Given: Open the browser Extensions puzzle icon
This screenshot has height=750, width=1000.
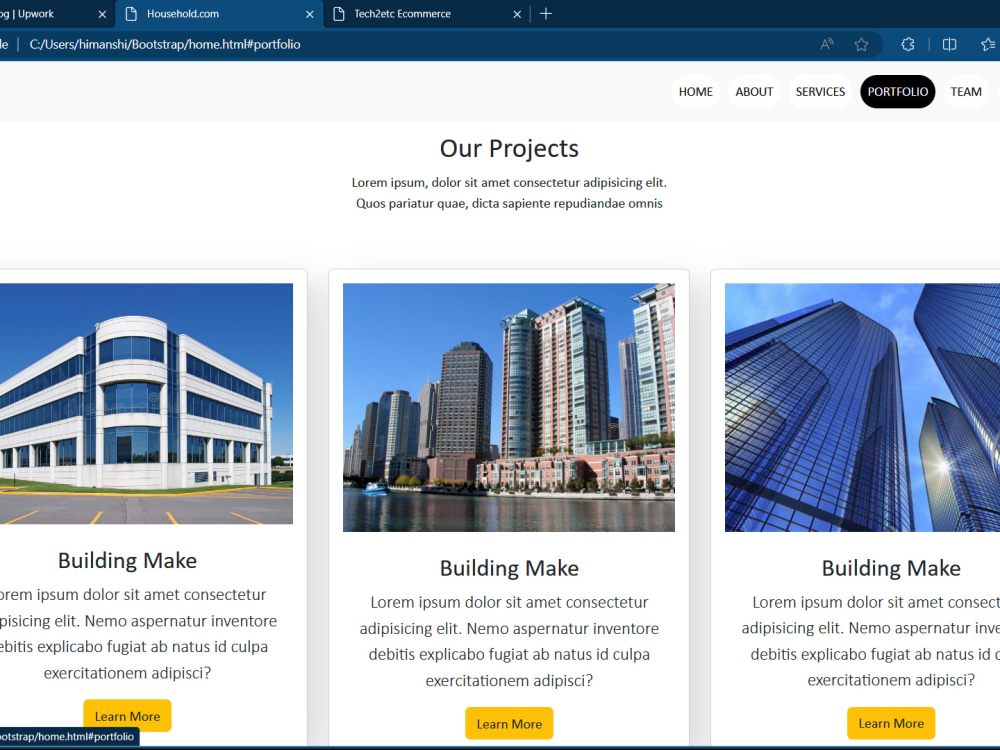Looking at the screenshot, I should pos(908,44).
